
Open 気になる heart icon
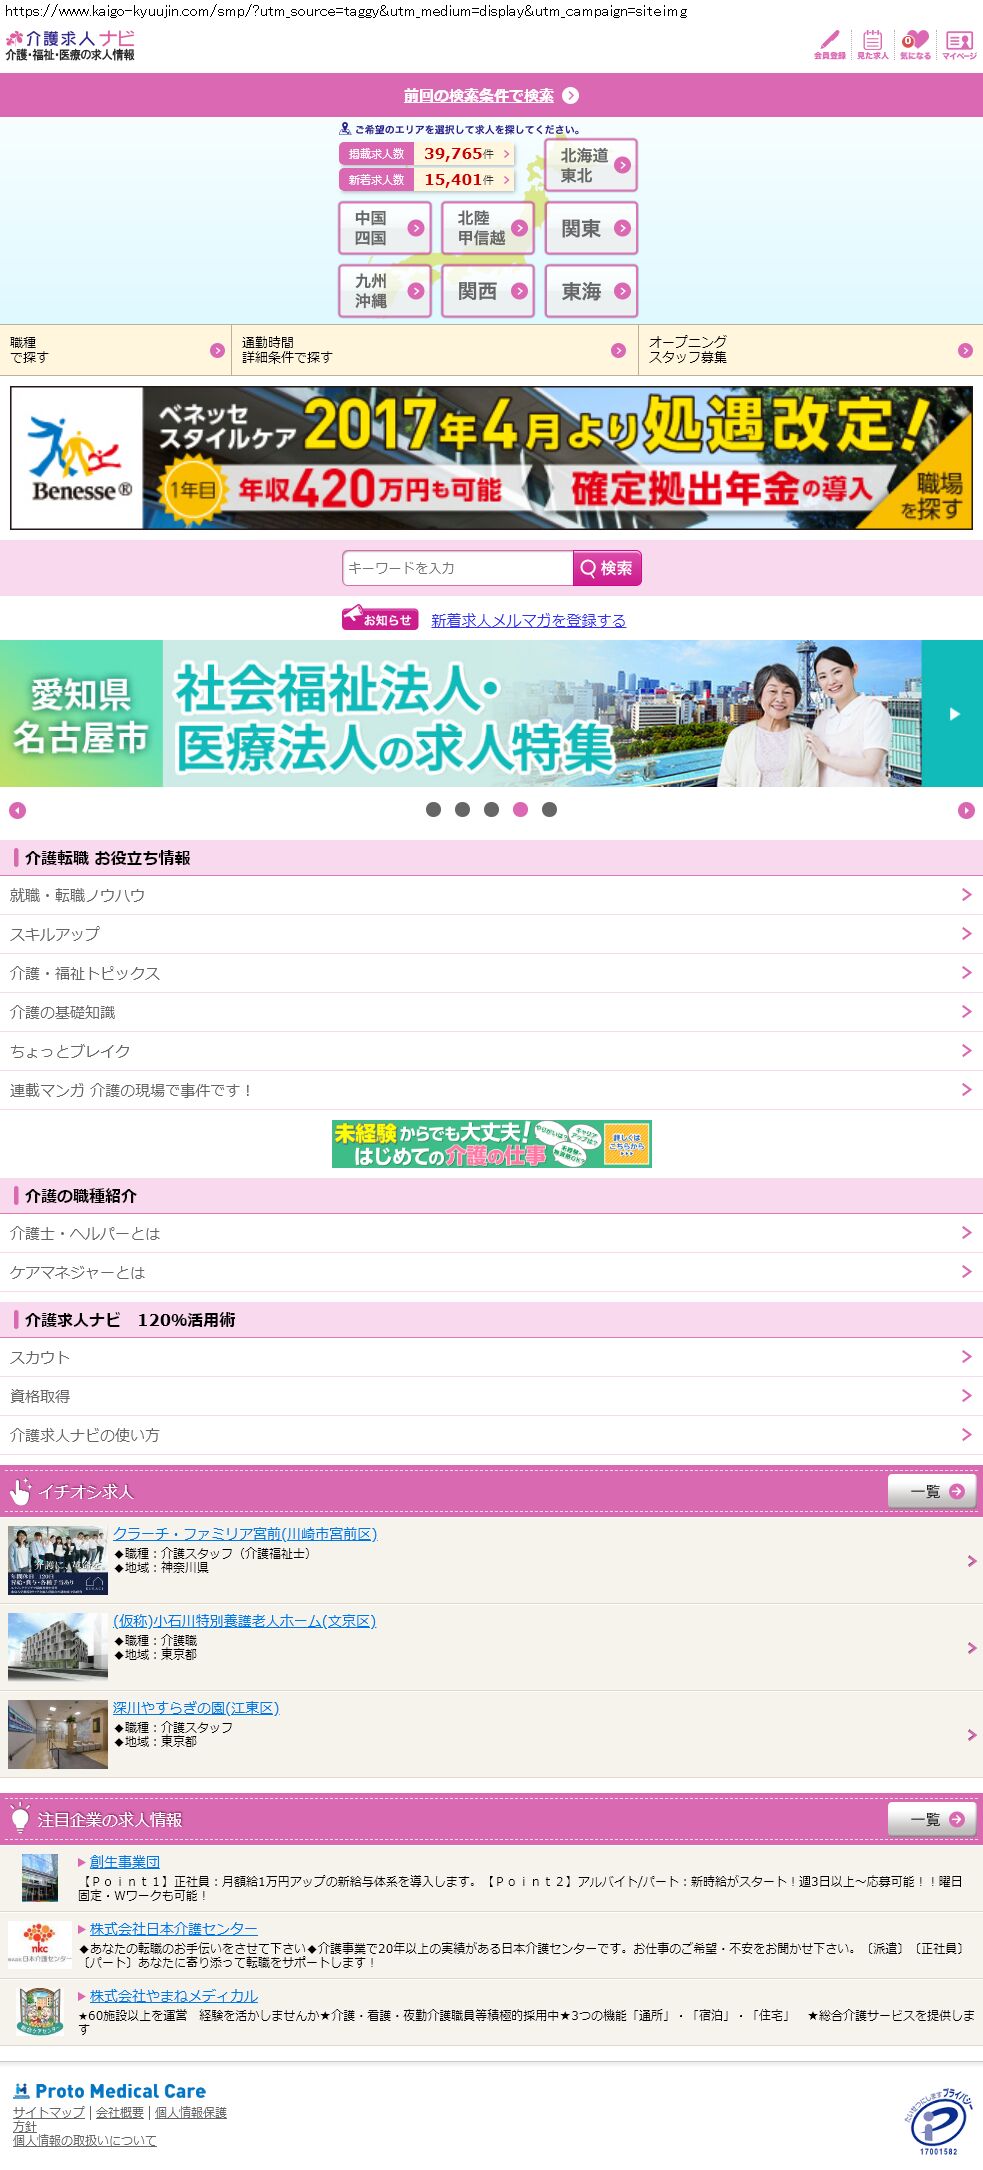pos(915,45)
